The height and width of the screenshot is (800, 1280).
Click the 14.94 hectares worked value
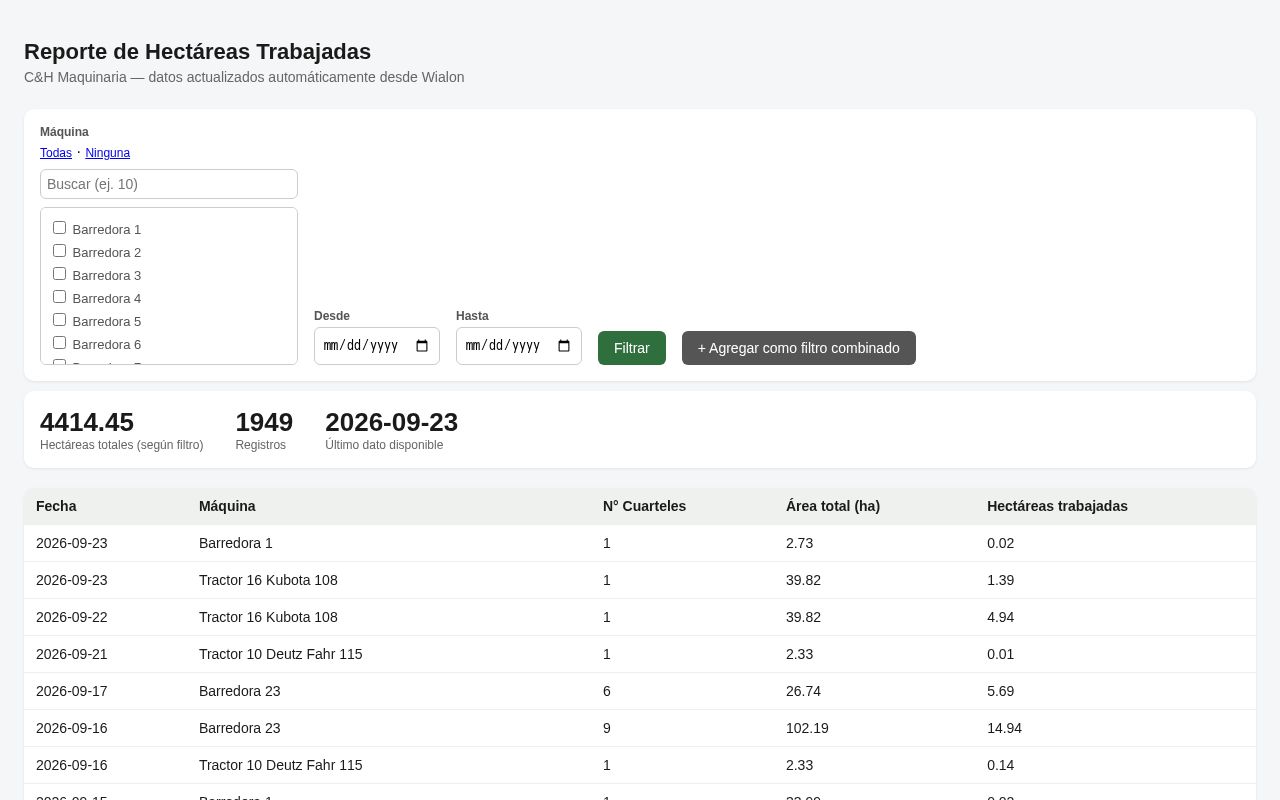point(1004,728)
